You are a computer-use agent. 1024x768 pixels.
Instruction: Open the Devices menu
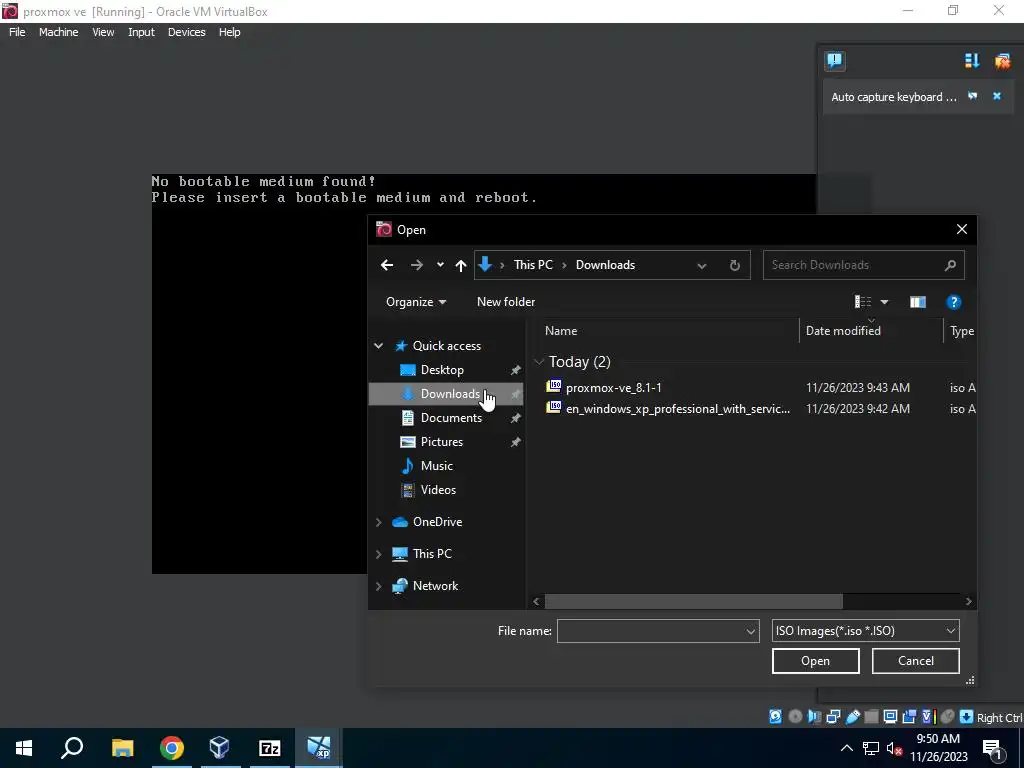[x=186, y=32]
